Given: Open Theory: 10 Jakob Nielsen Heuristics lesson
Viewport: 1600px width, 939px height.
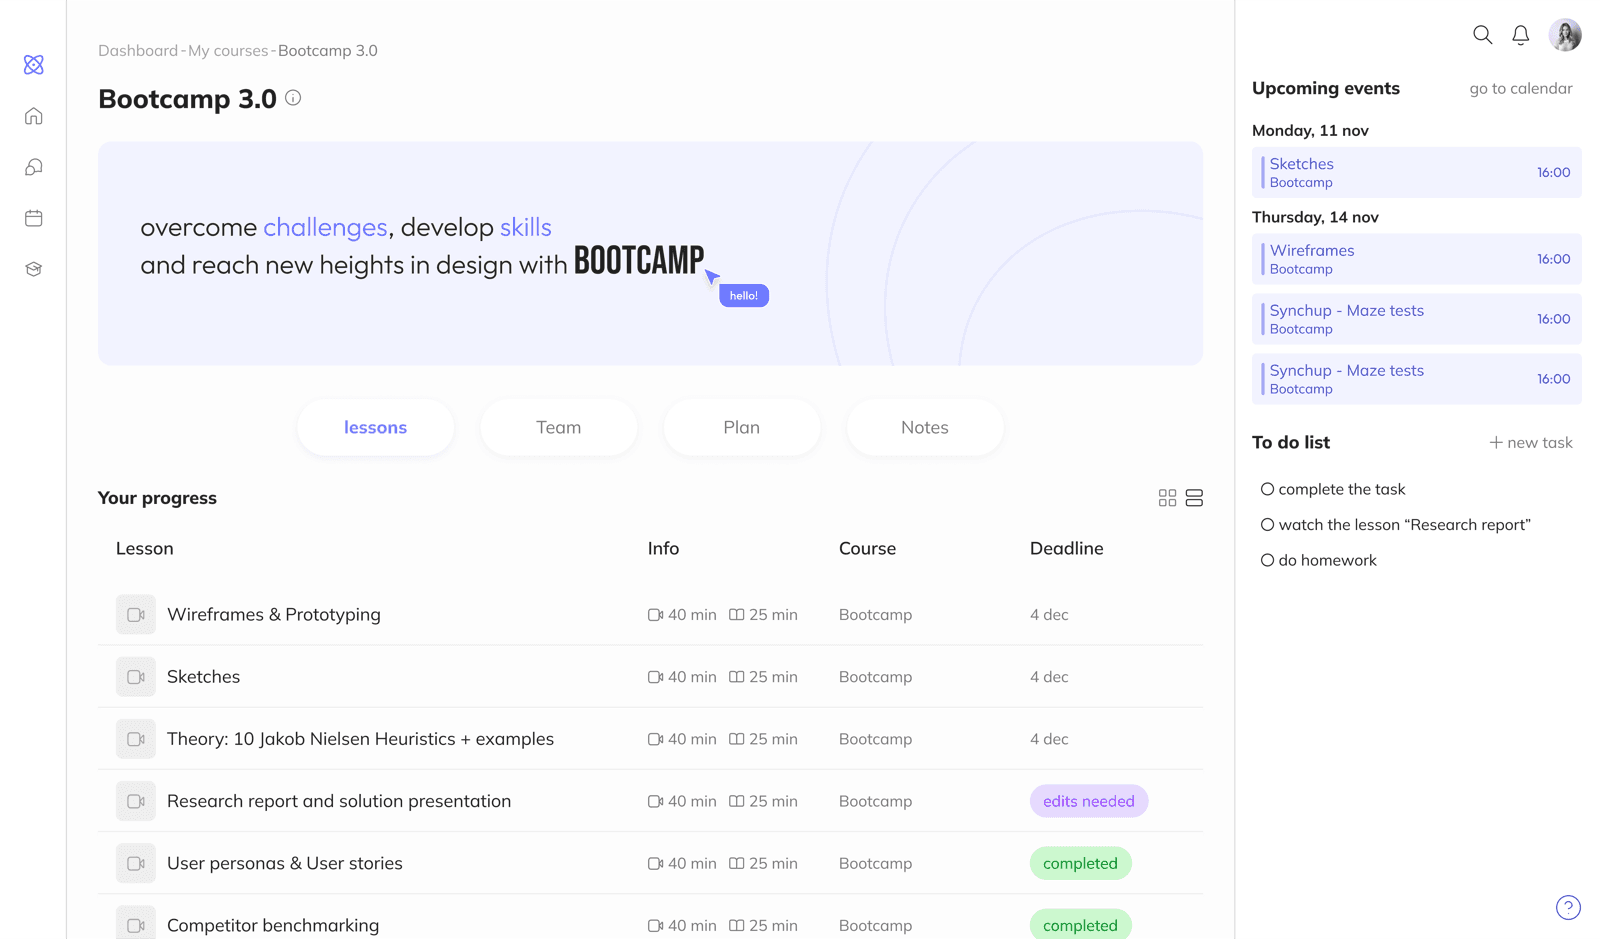Looking at the screenshot, I should point(360,739).
